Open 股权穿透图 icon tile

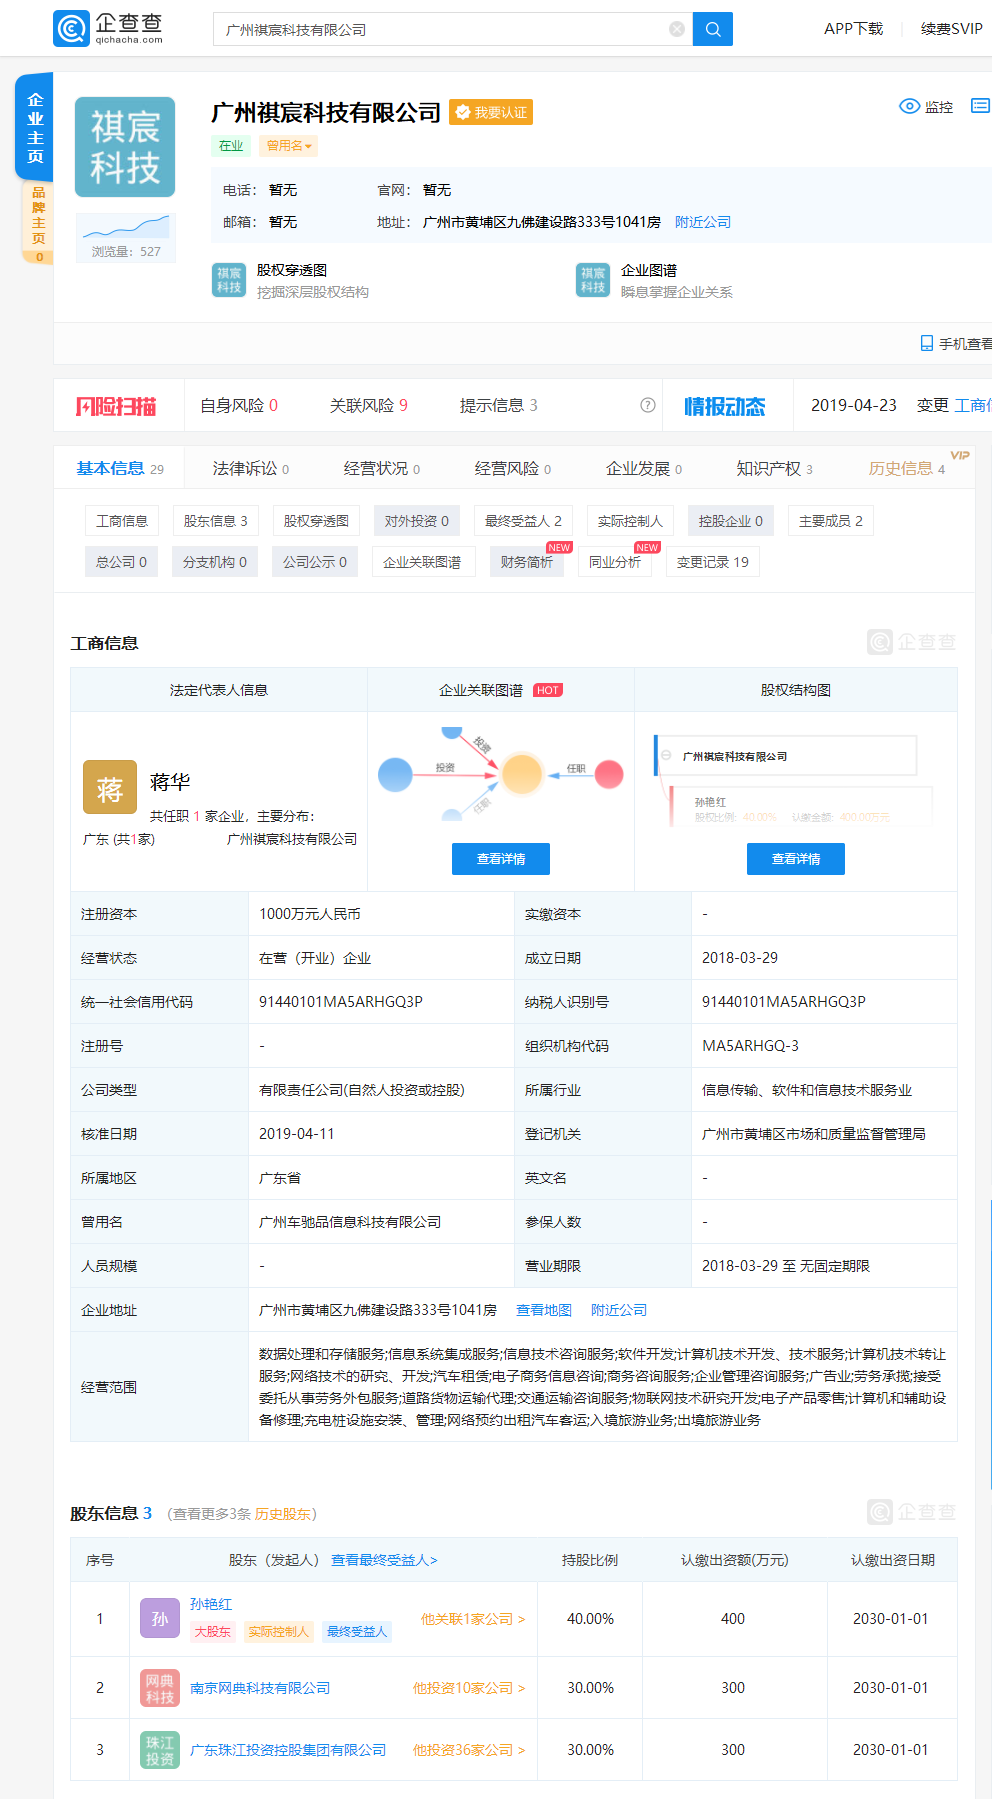229,280
